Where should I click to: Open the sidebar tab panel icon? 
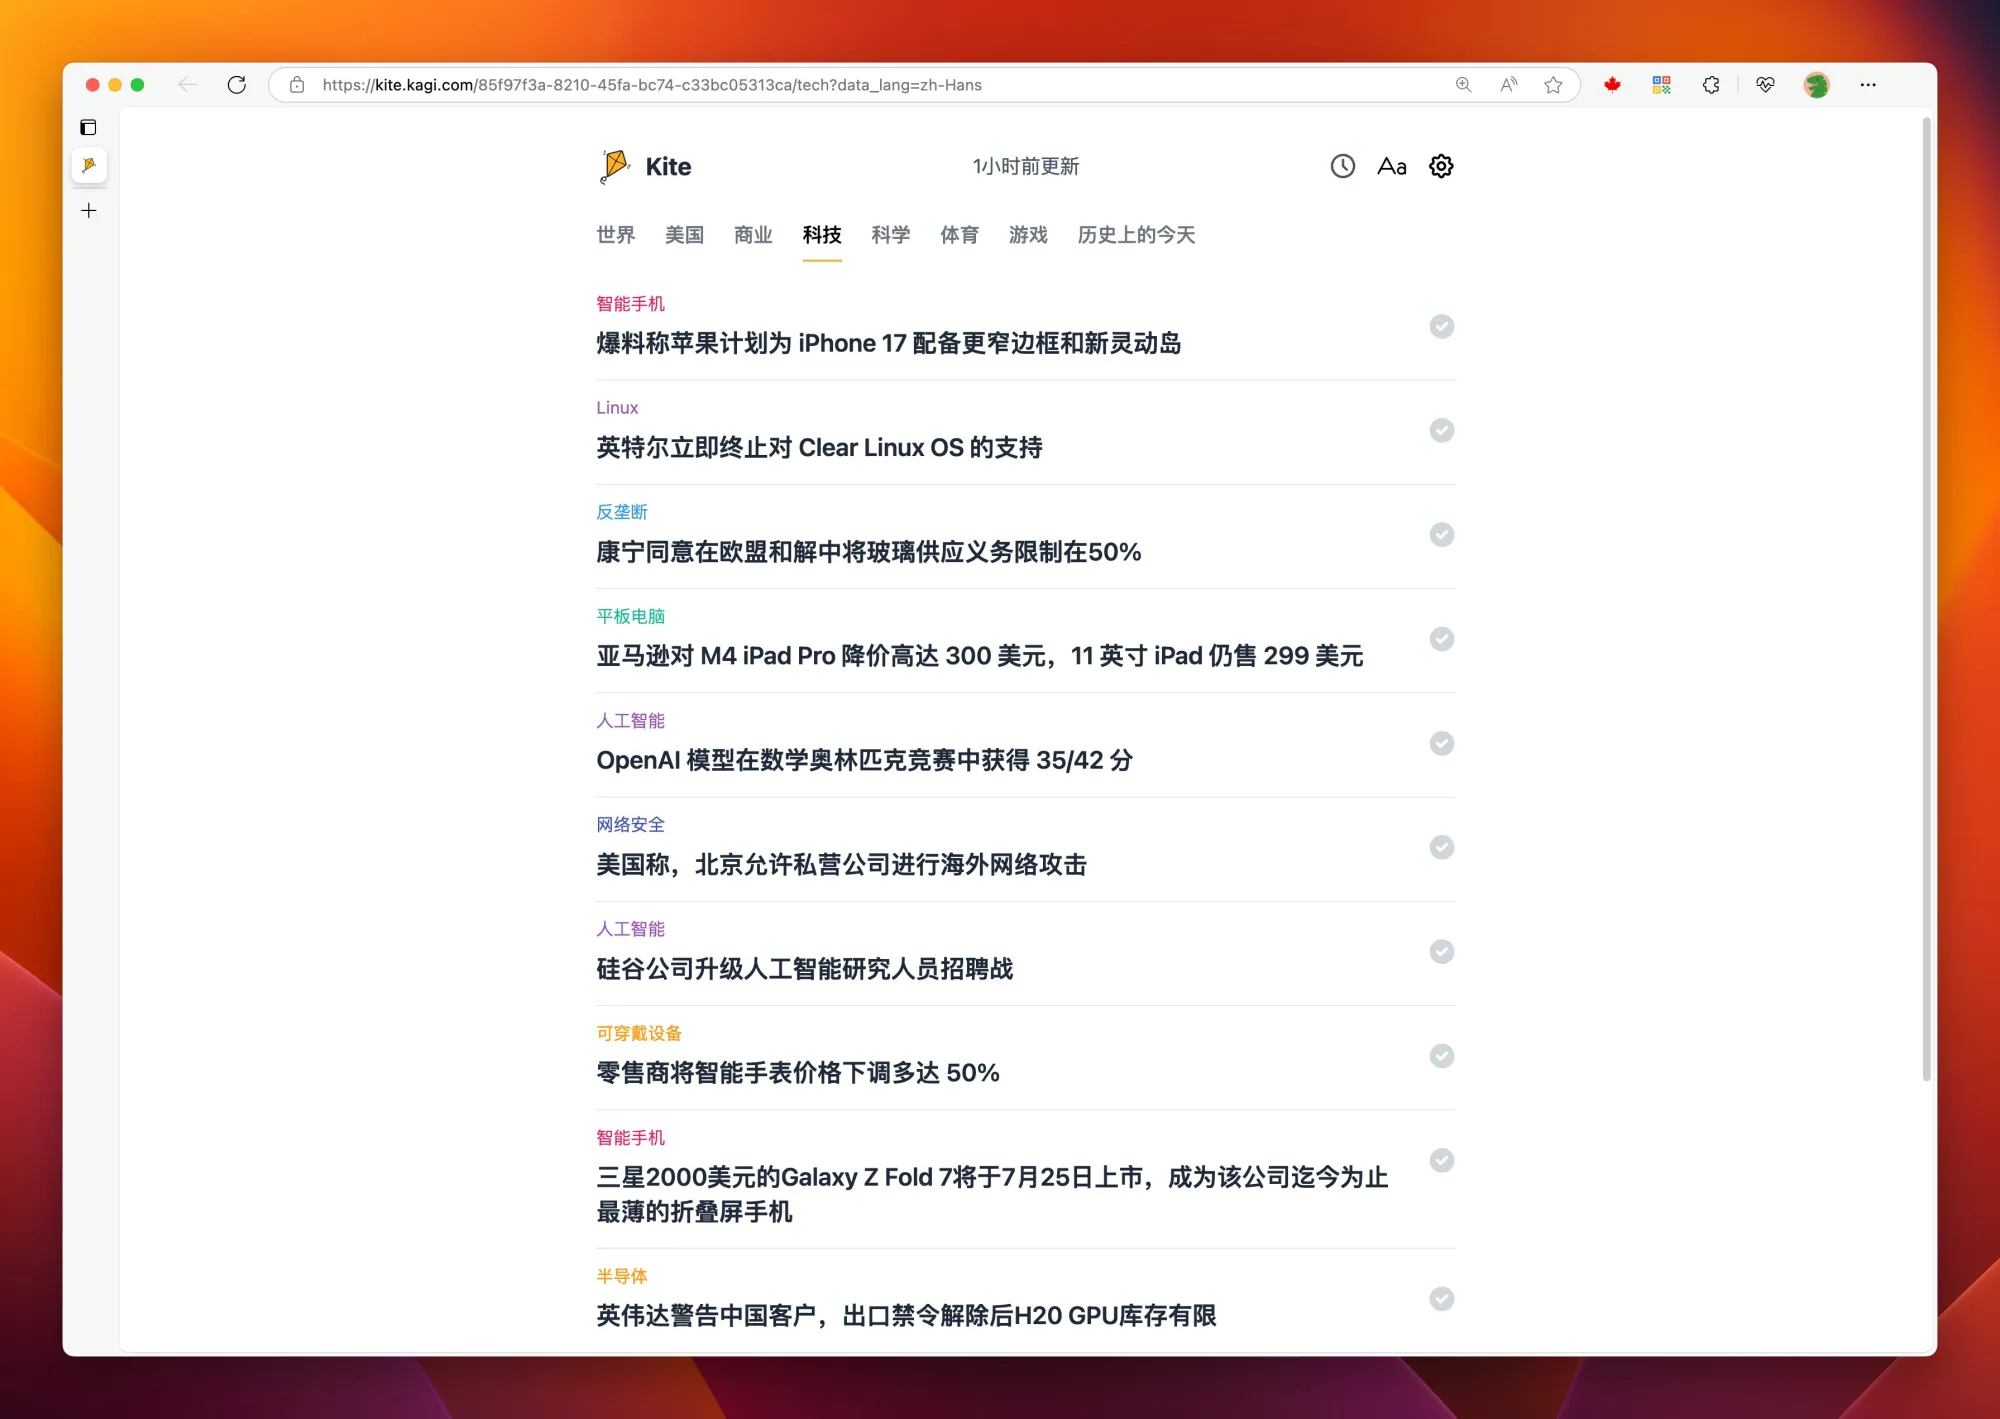click(89, 127)
